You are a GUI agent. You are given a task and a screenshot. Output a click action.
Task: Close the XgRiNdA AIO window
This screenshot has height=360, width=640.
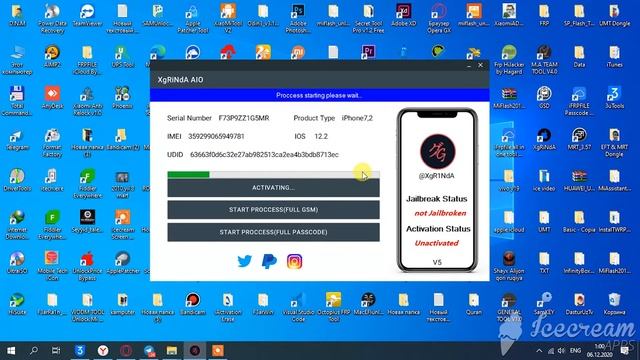(480, 65)
